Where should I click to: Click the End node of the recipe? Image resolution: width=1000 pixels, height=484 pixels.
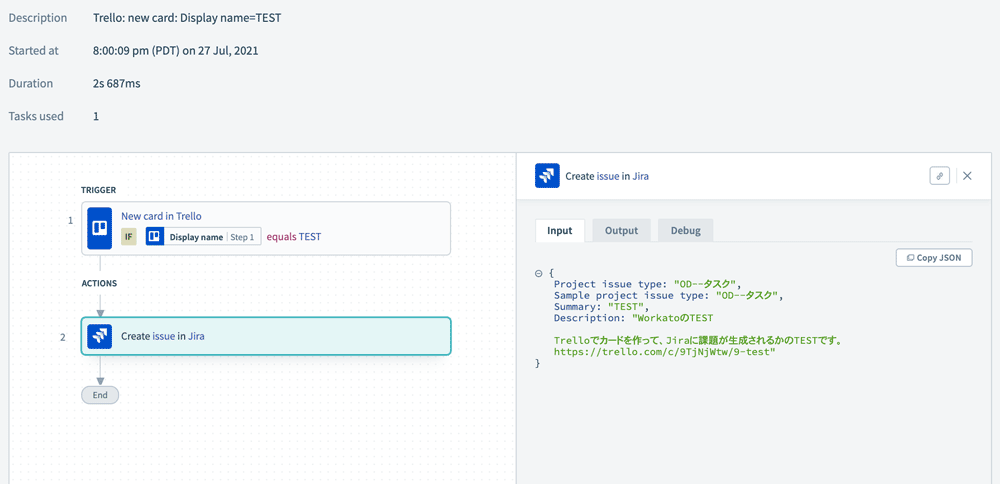coord(100,395)
